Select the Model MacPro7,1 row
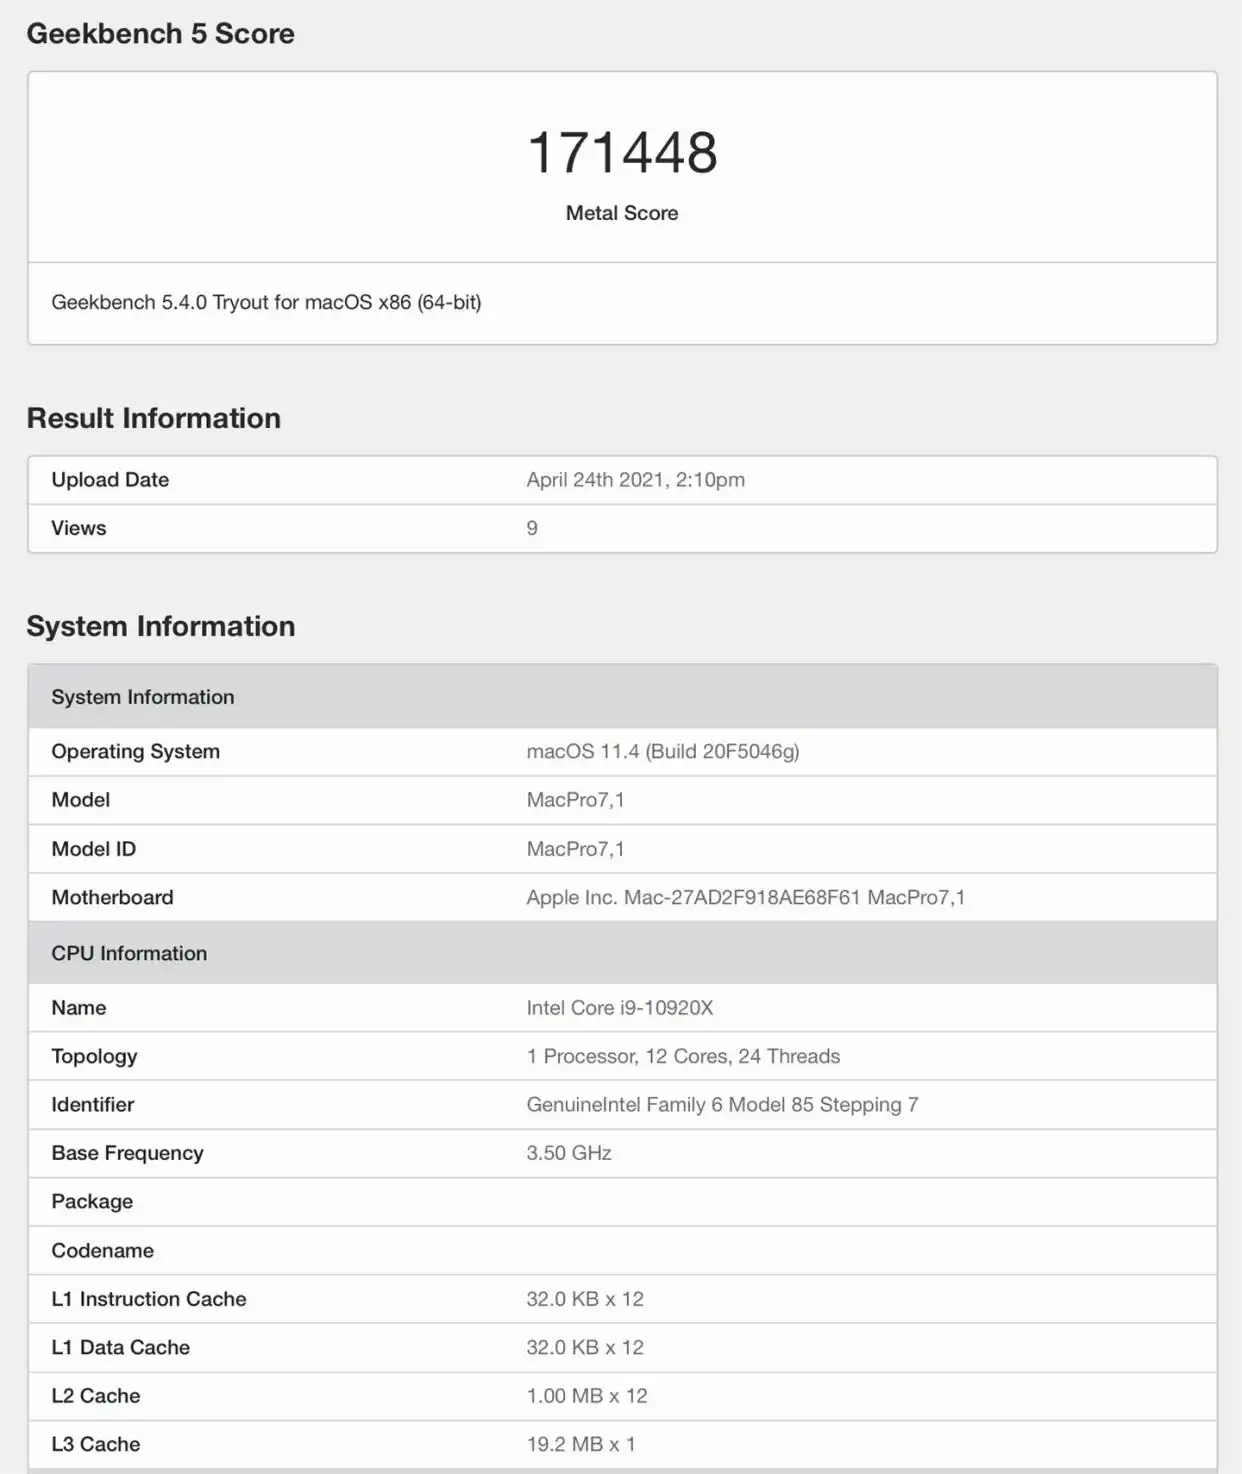 click(578, 800)
